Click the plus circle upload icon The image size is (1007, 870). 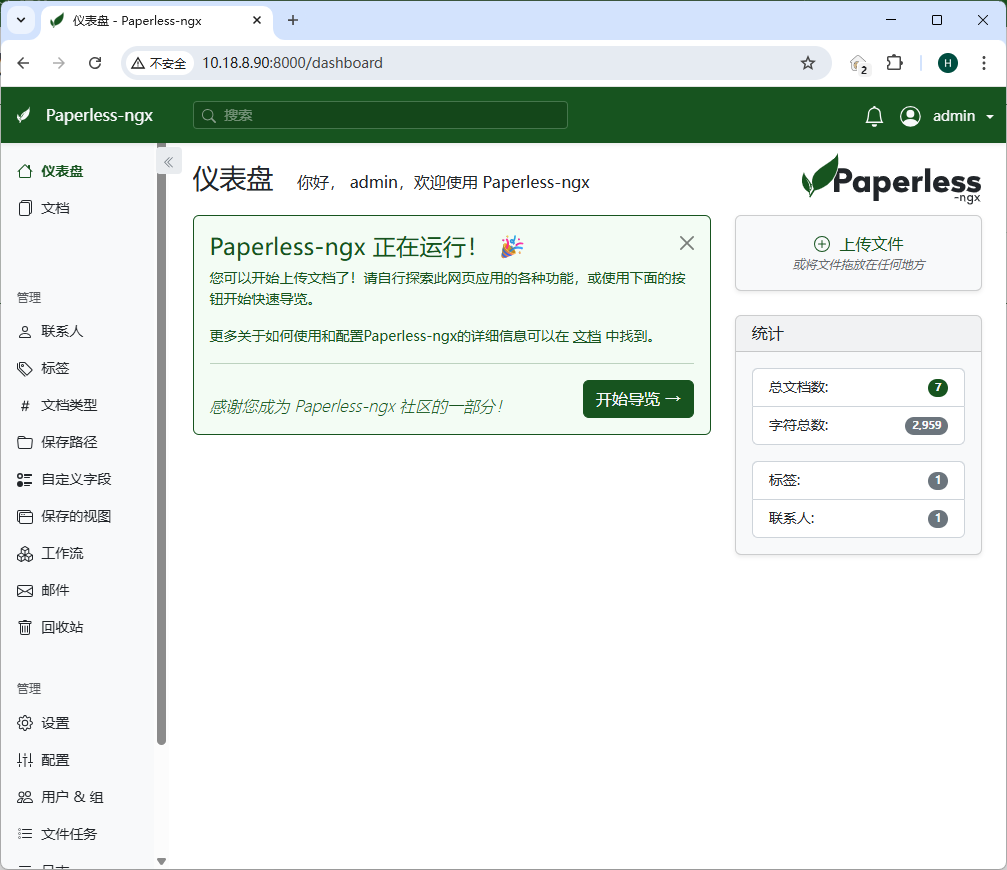click(821, 244)
